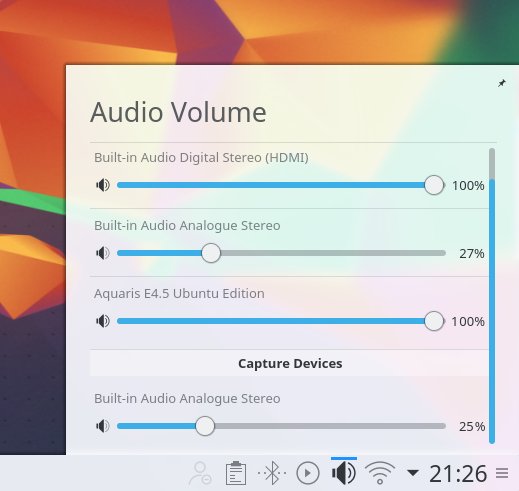Open the Bluetooth tray icon
The width and height of the screenshot is (519, 491).
point(272,473)
